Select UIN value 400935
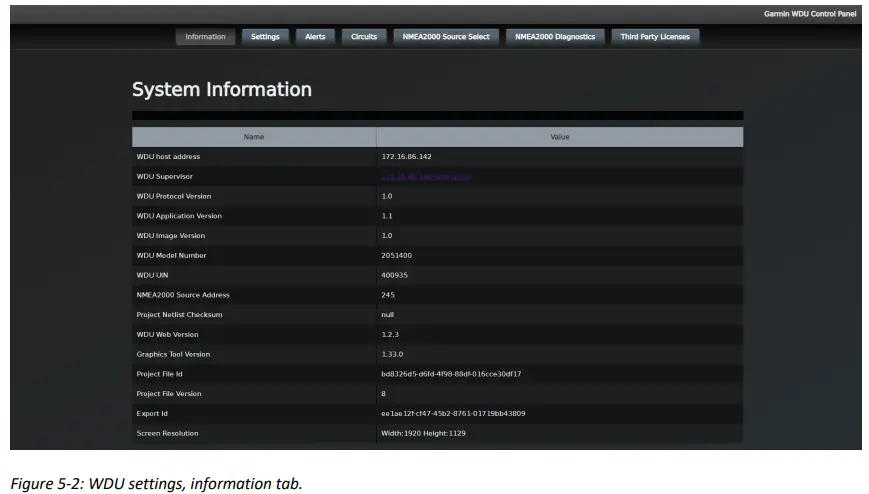The image size is (869, 494). click(x=395, y=276)
